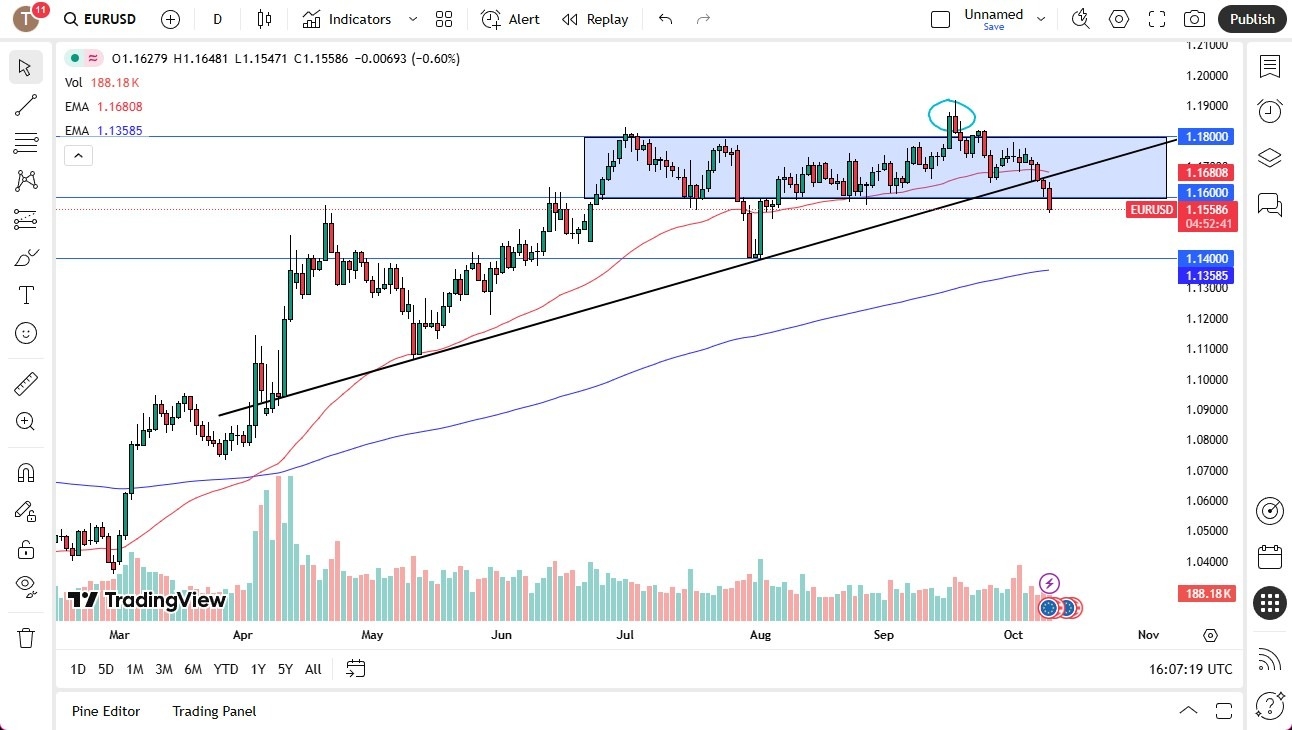Take a chart snapshot with camera icon
1292x730 pixels.
(x=1194, y=19)
